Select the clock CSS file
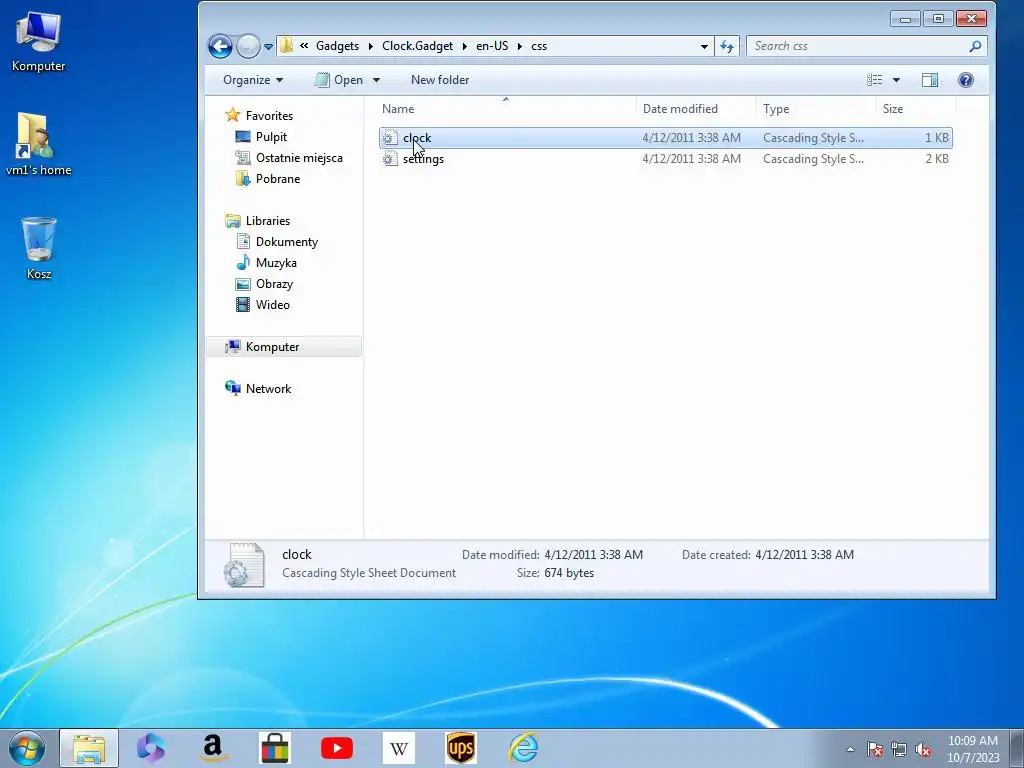Image resolution: width=1024 pixels, height=768 pixels. [x=665, y=138]
